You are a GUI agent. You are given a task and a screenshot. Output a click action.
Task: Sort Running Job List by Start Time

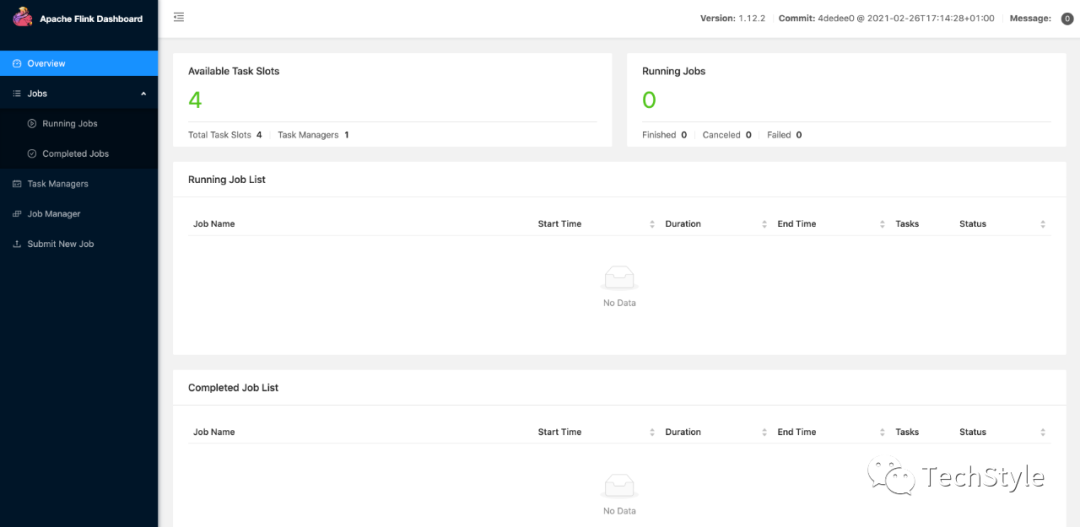pos(652,224)
